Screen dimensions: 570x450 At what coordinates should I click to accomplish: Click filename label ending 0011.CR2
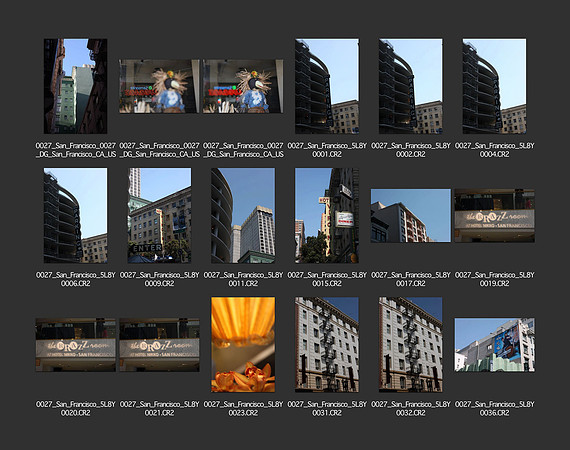[243, 279]
